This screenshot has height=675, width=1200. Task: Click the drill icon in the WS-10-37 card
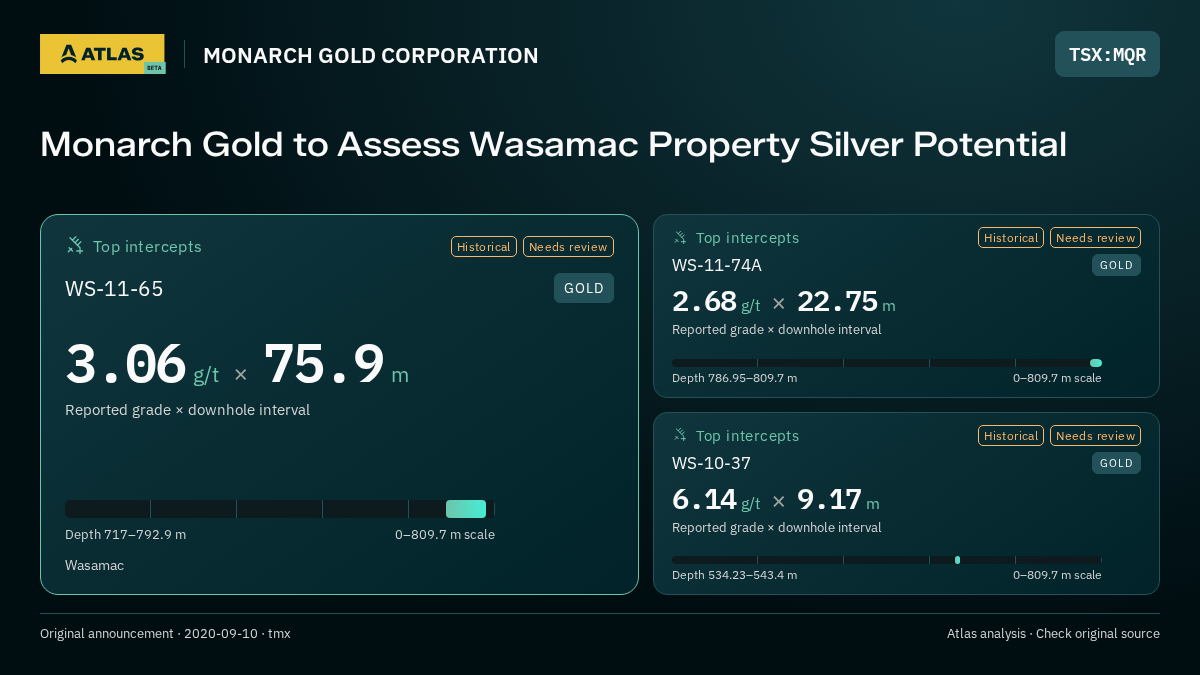tap(680, 435)
